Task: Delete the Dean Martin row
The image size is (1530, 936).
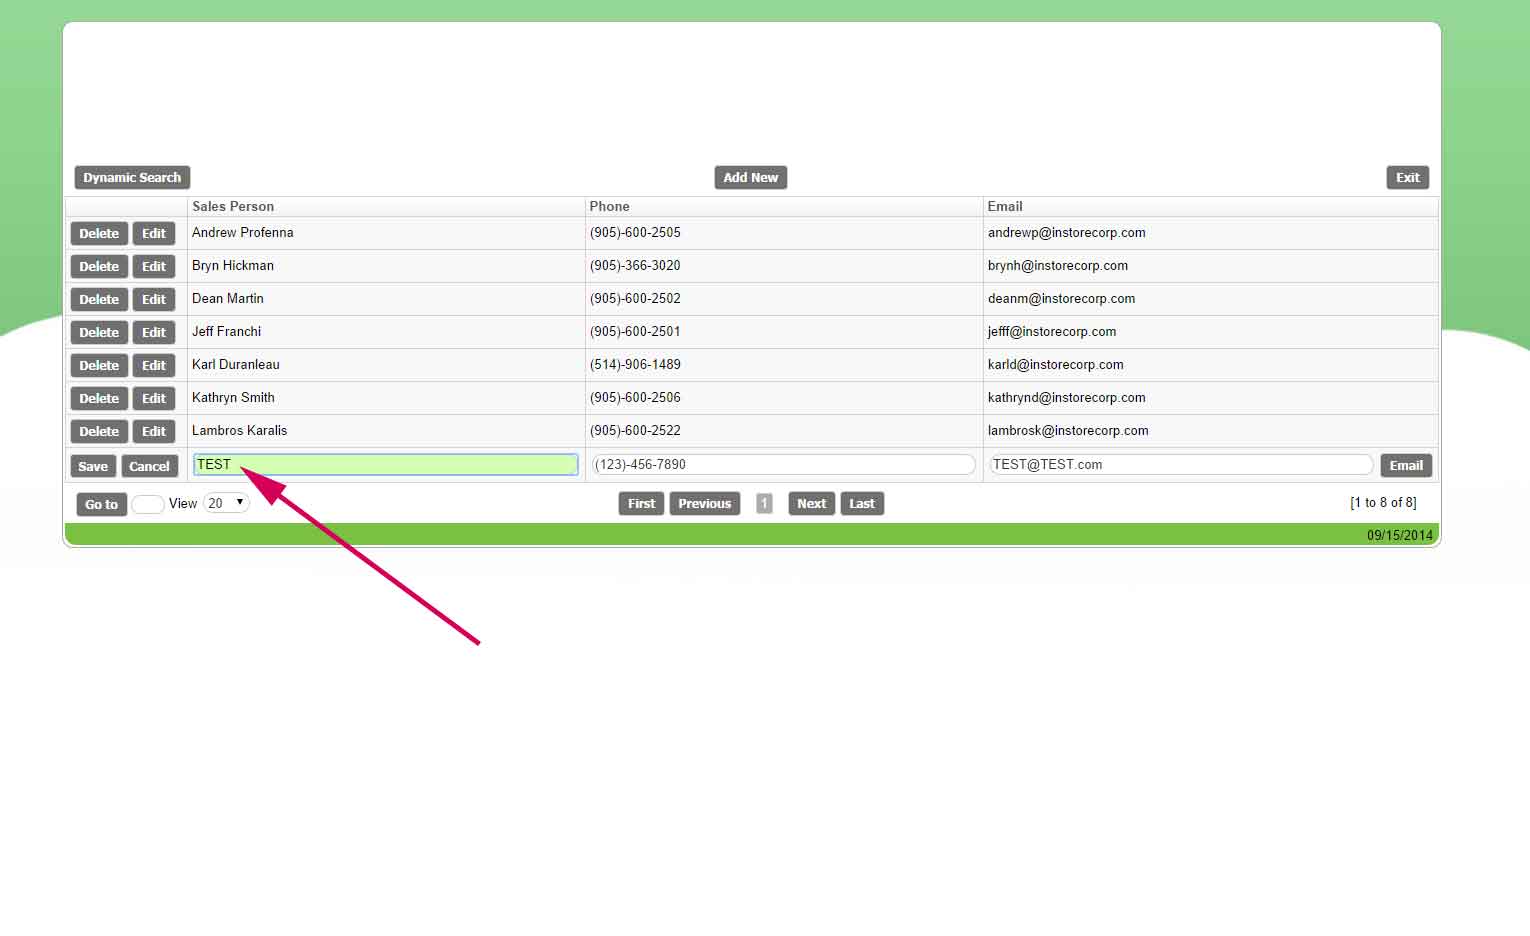Action: [99, 300]
